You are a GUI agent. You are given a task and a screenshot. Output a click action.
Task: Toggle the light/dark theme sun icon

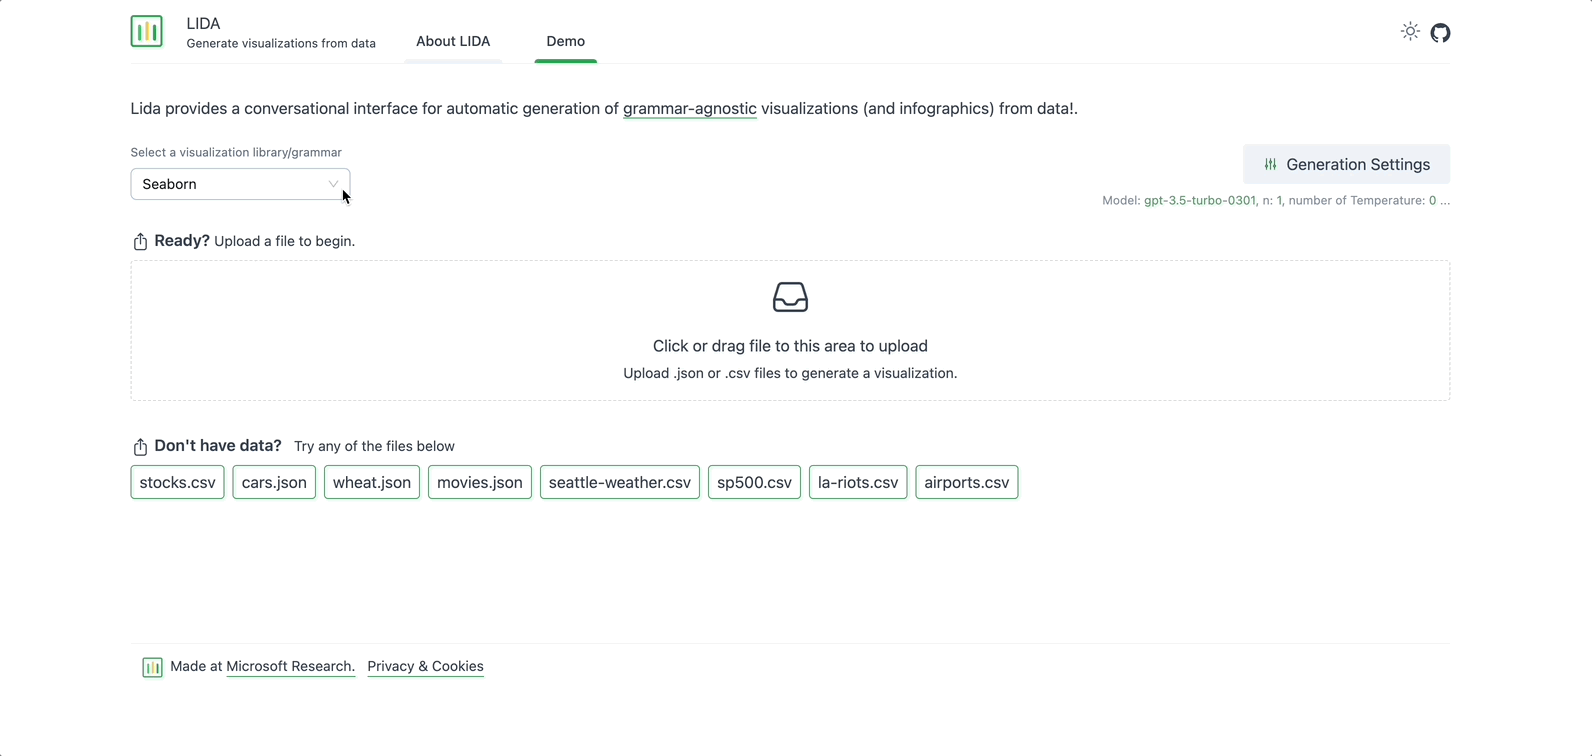click(1410, 31)
